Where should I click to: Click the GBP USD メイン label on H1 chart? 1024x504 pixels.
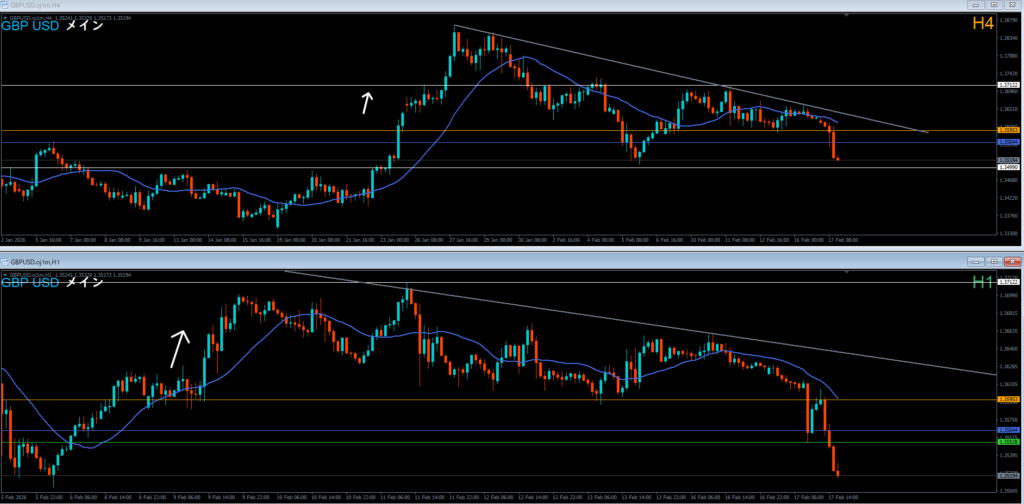point(52,283)
